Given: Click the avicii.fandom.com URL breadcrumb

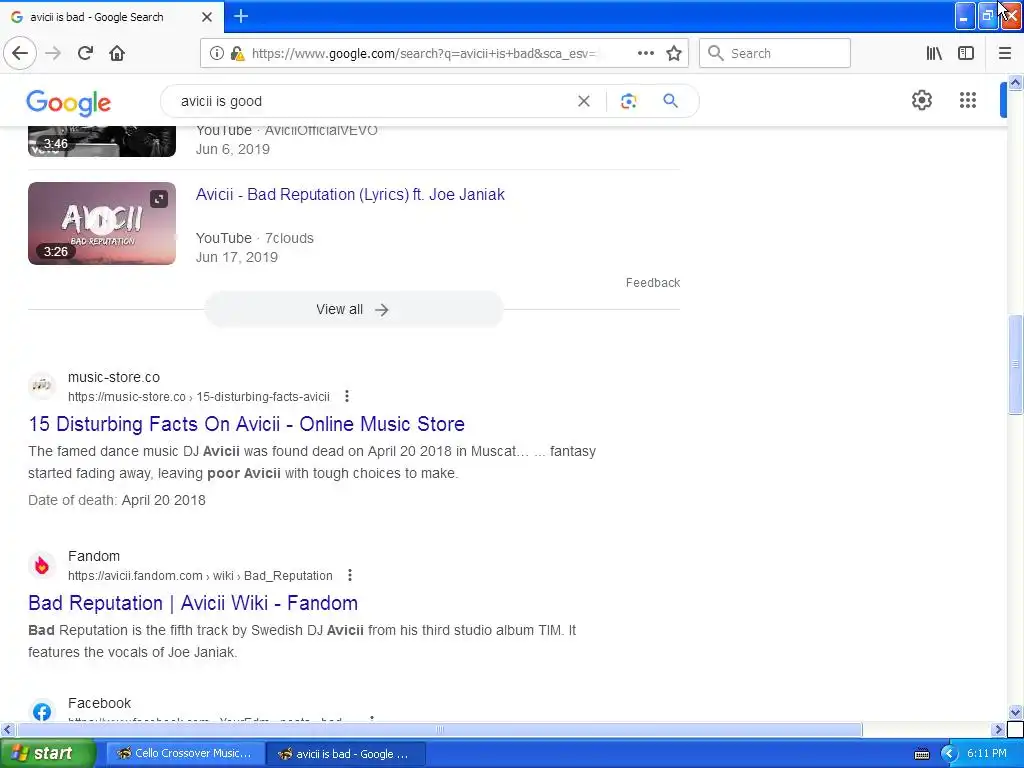Looking at the screenshot, I should [x=200, y=576].
